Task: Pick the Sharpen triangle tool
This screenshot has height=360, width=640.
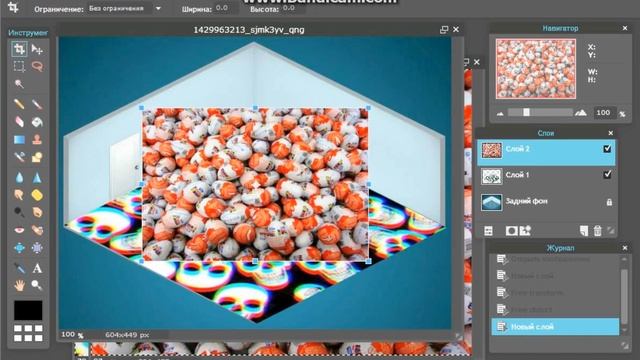Action: pyautogui.click(x=37, y=177)
